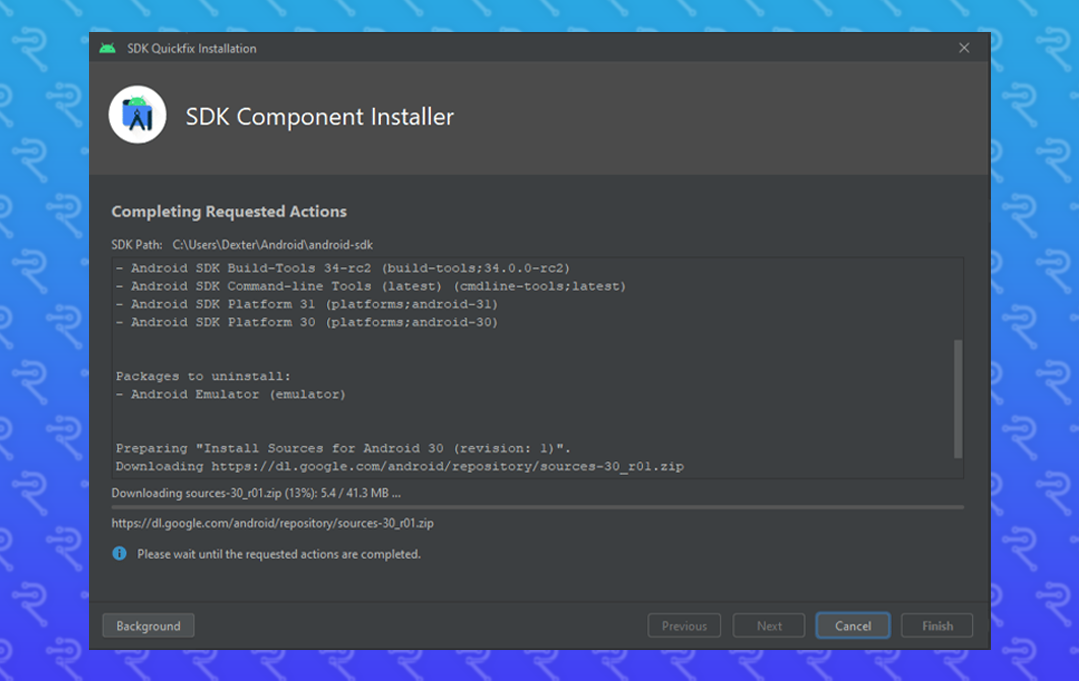Click the blue info icon
1079x681 pixels.
[x=119, y=553]
